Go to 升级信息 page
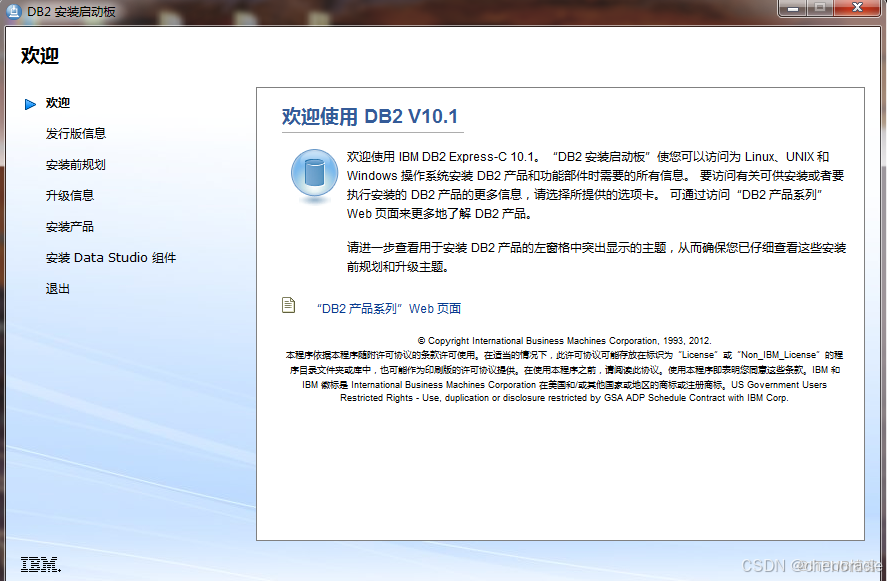 pos(70,196)
